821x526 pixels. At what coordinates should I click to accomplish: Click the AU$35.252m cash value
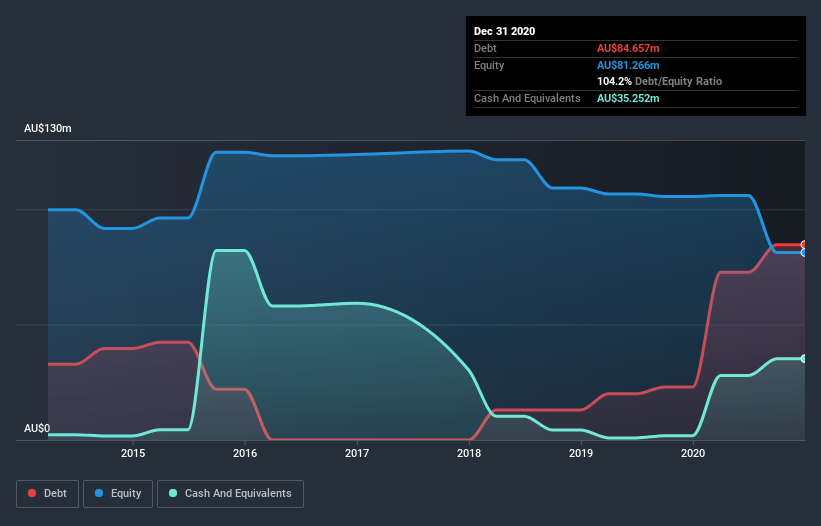tap(628, 98)
